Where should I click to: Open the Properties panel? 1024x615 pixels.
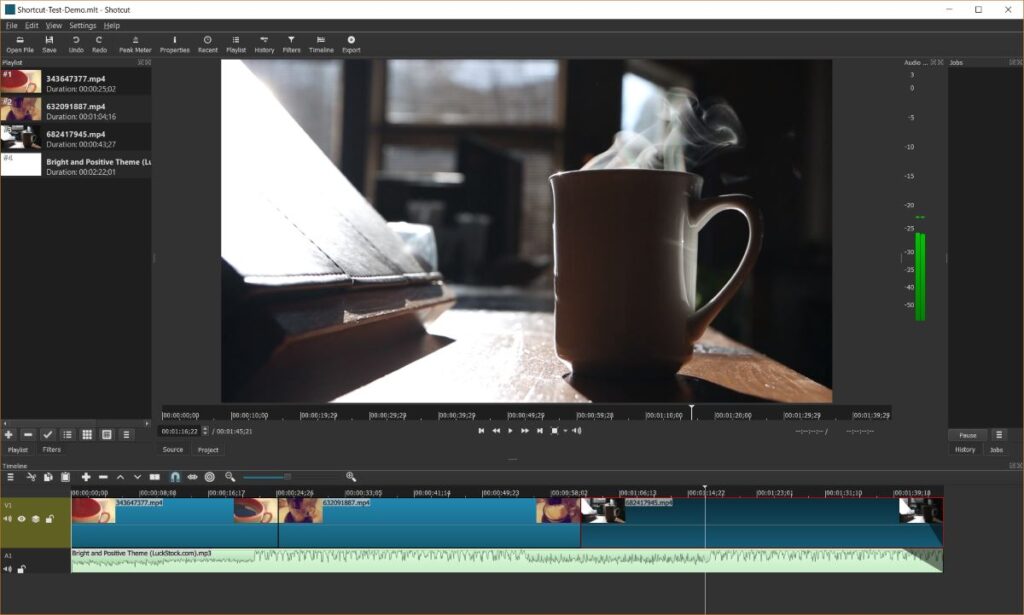coord(175,41)
